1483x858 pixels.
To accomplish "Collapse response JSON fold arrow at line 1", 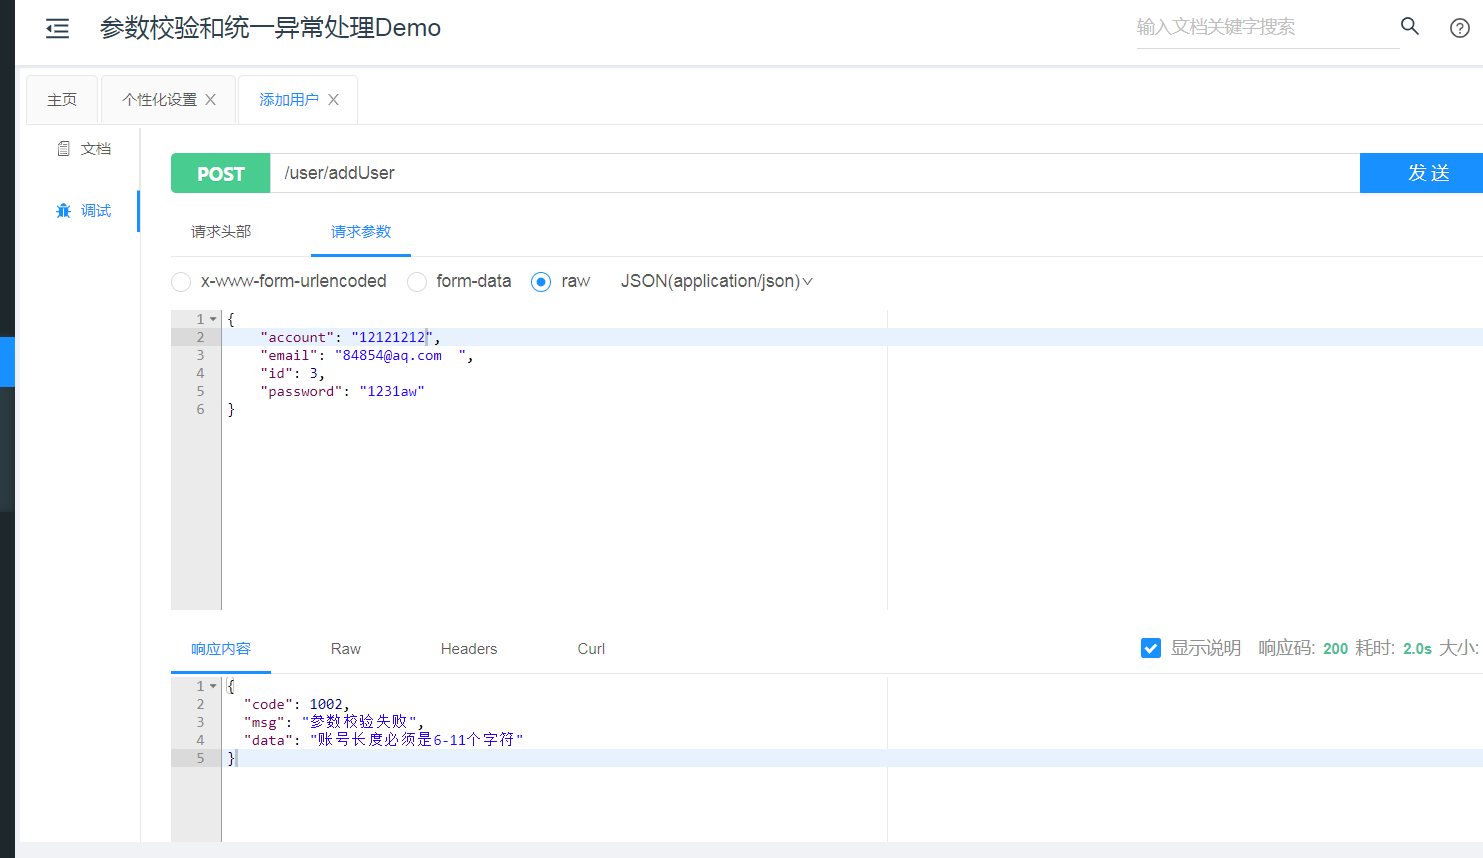I will click(213, 686).
